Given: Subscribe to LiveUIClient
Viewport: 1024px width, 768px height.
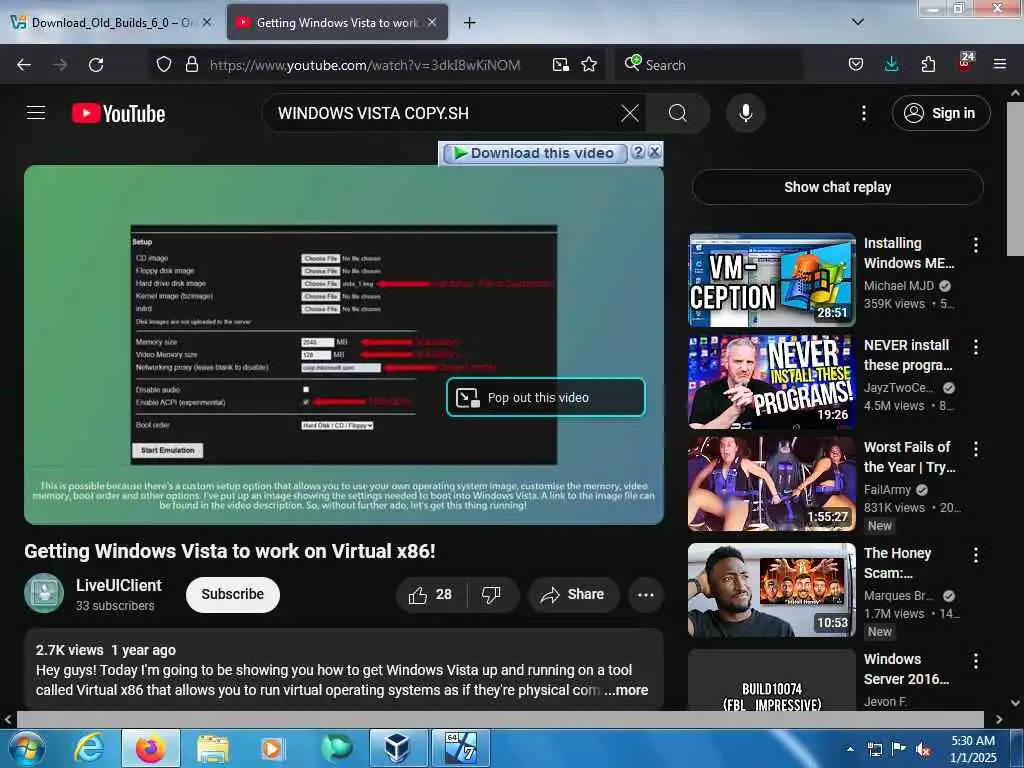Looking at the screenshot, I should point(232,594).
